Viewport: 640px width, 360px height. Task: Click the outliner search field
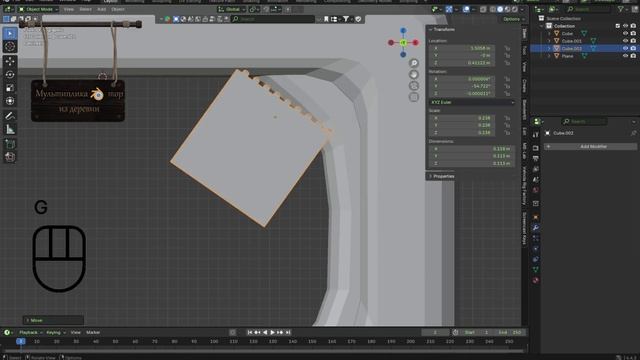tap(589, 9)
